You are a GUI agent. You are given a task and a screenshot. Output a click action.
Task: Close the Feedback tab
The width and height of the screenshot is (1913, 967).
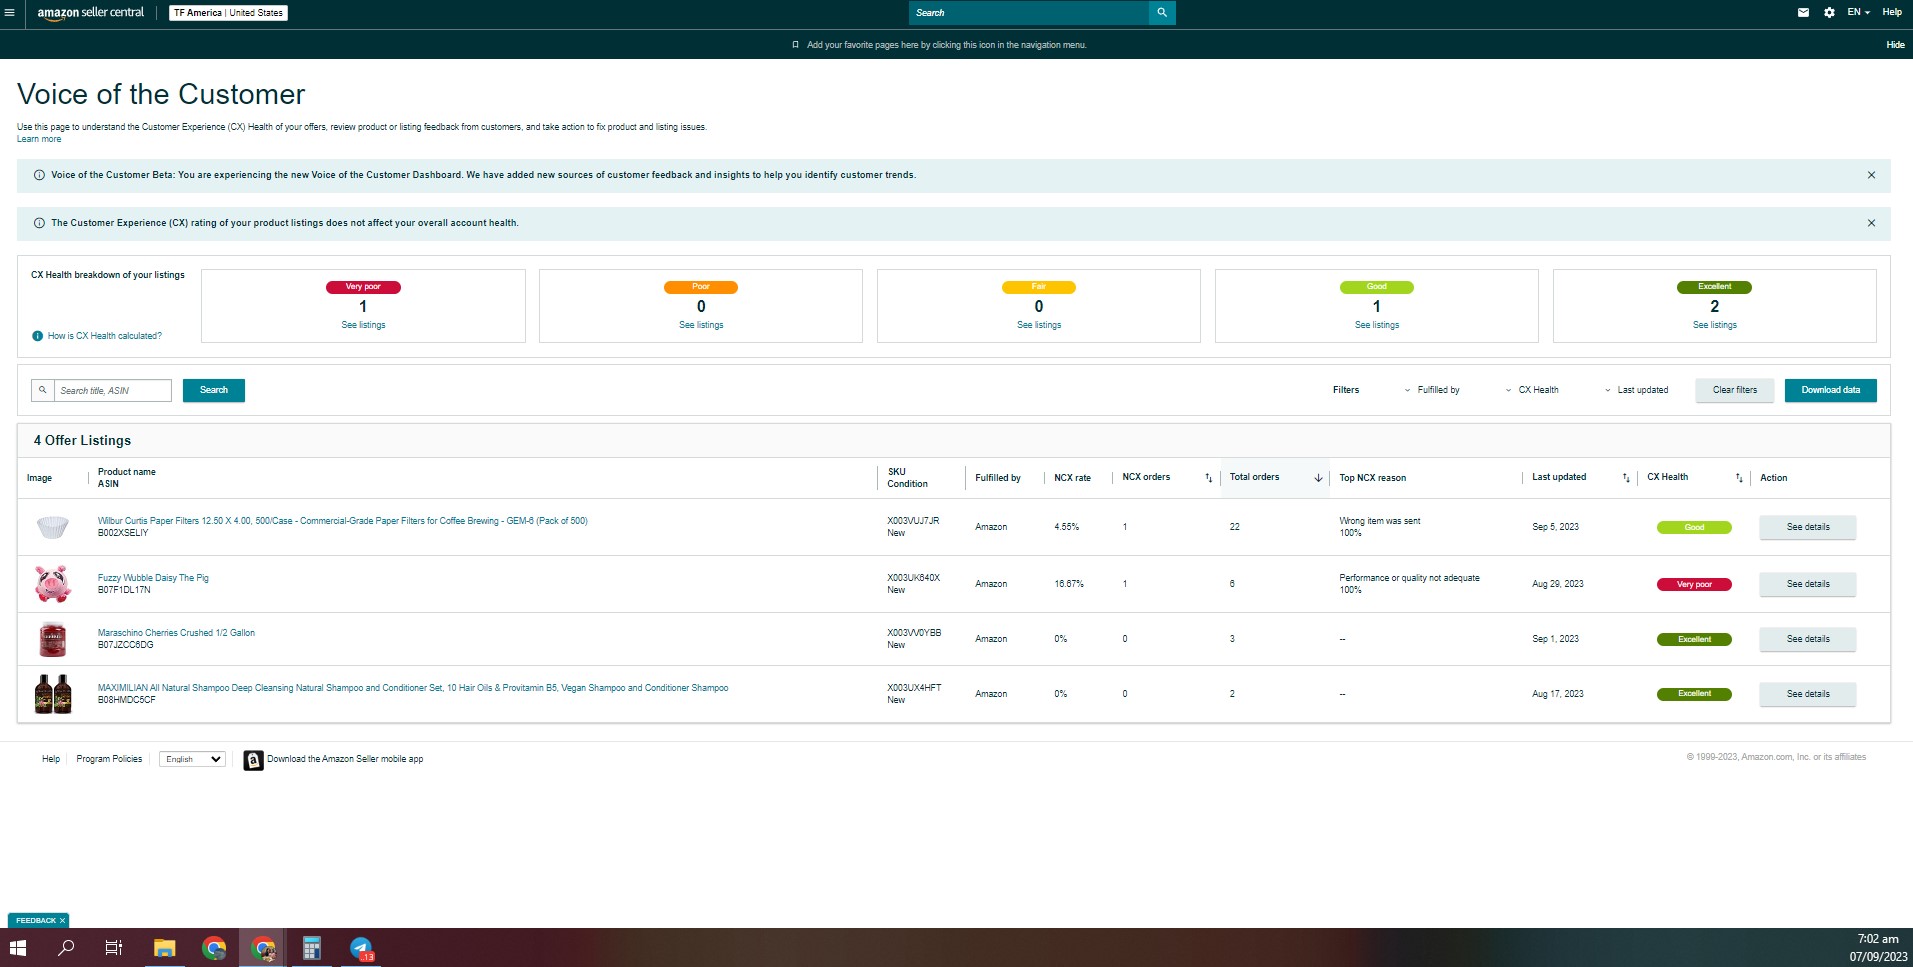pyautogui.click(x=62, y=921)
